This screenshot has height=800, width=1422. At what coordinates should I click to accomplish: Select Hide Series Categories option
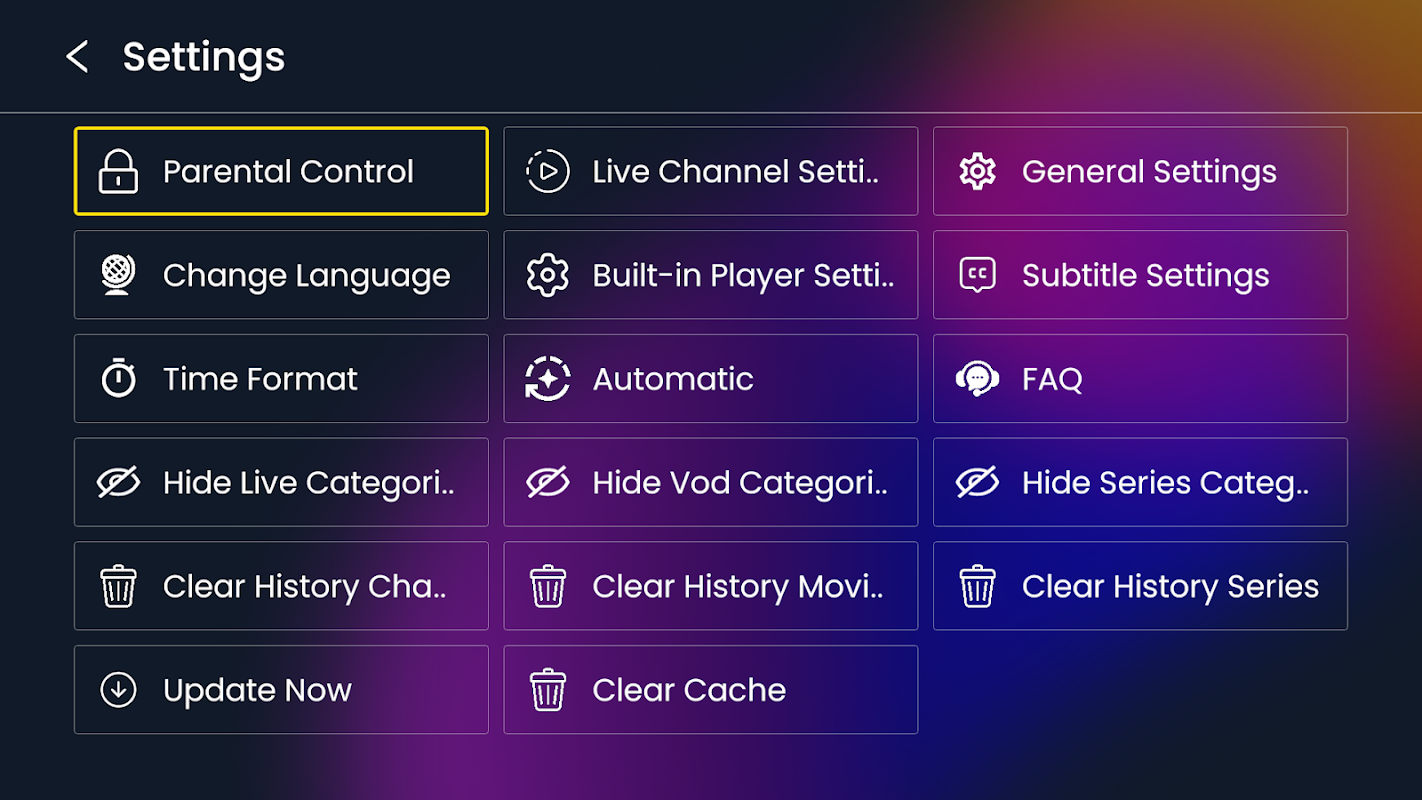tap(1140, 483)
